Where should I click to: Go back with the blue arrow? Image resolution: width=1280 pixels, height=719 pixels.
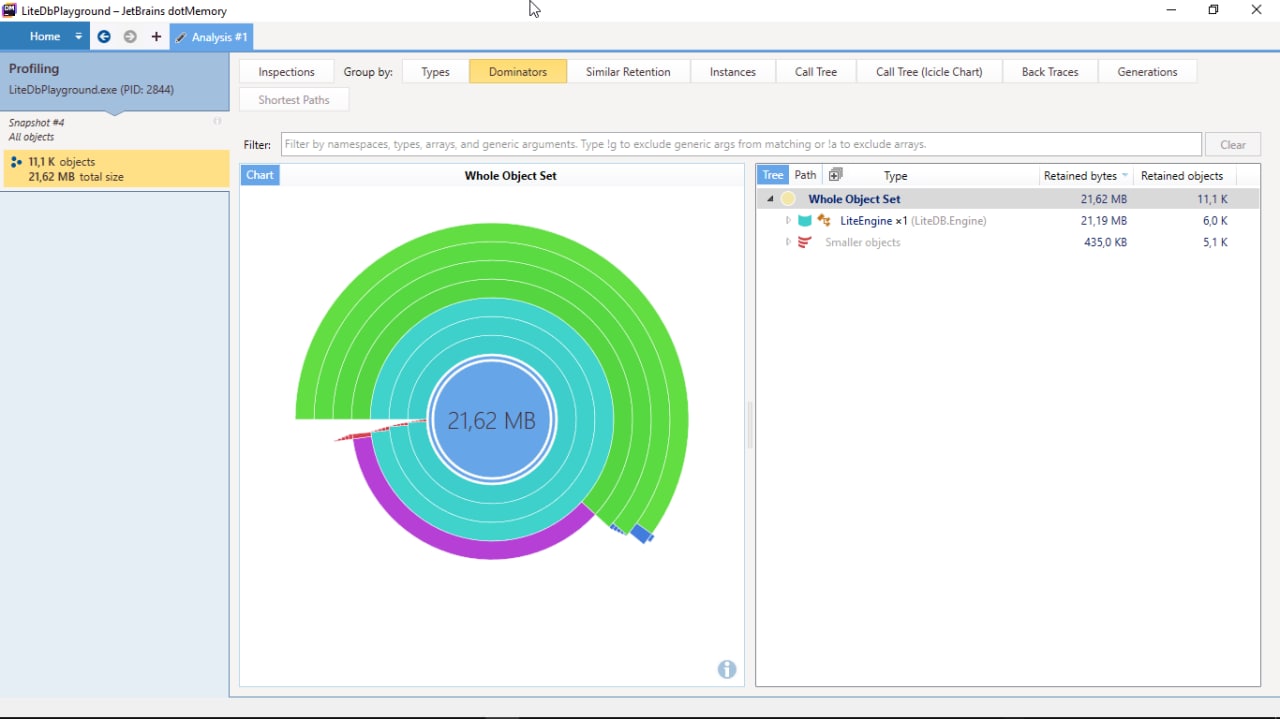pyautogui.click(x=104, y=37)
